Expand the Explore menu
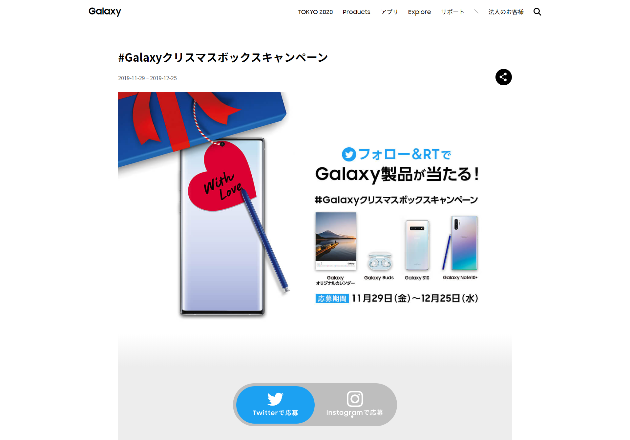Image resolution: width=630 pixels, height=440 pixels. point(419,12)
